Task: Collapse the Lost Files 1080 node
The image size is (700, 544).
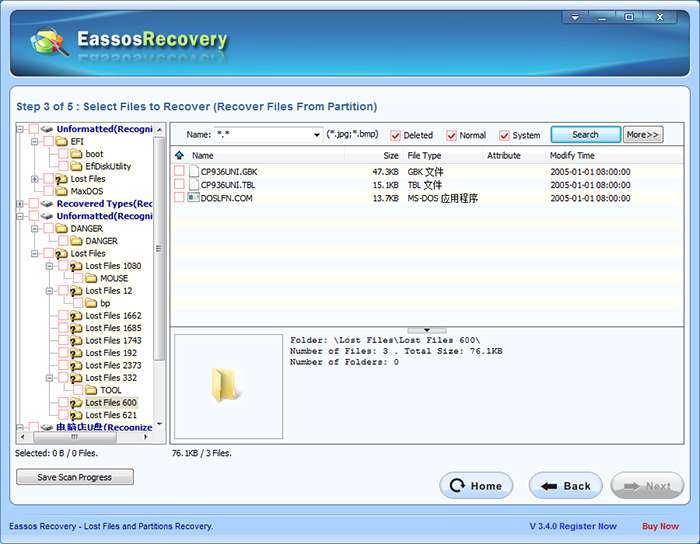Action: click(49, 266)
